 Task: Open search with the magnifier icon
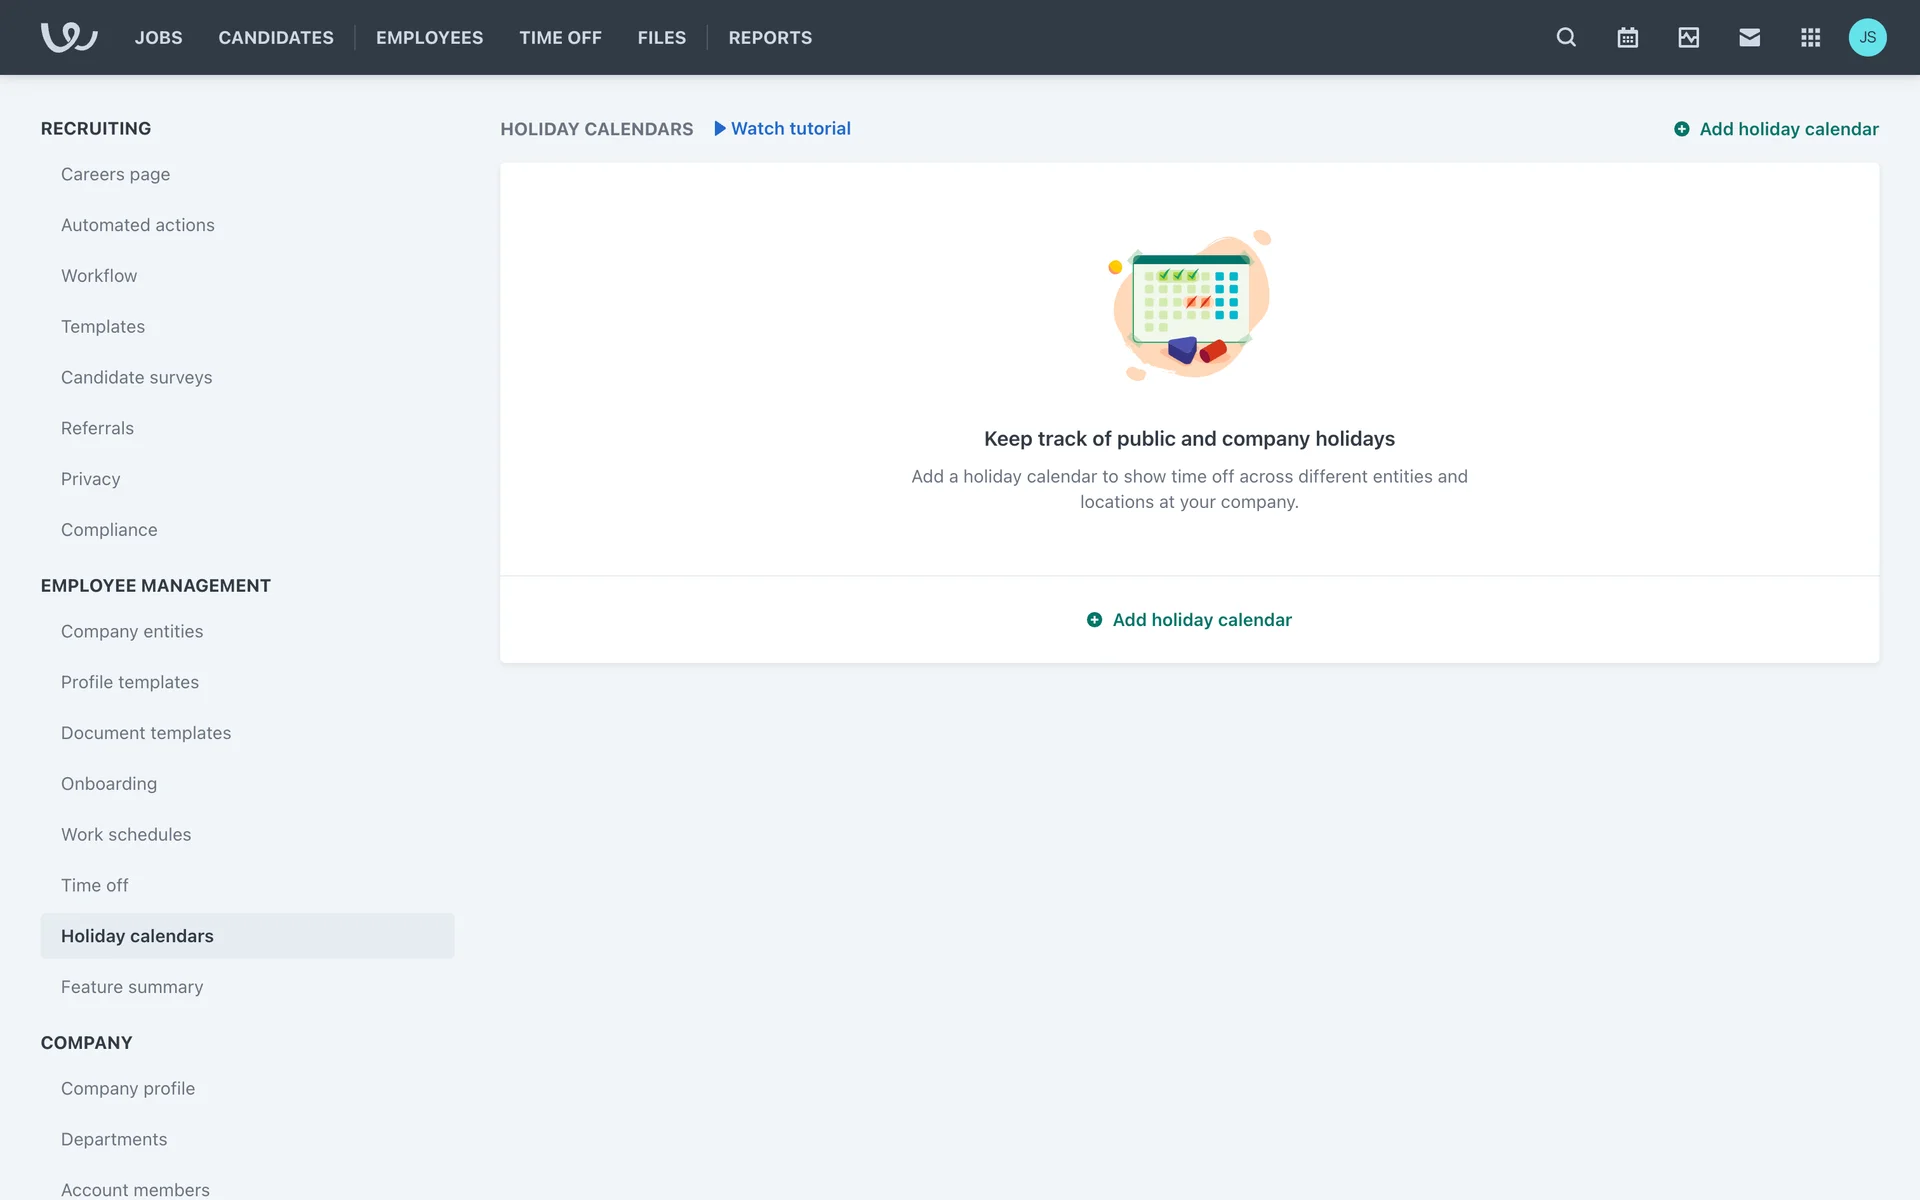pos(1566,37)
